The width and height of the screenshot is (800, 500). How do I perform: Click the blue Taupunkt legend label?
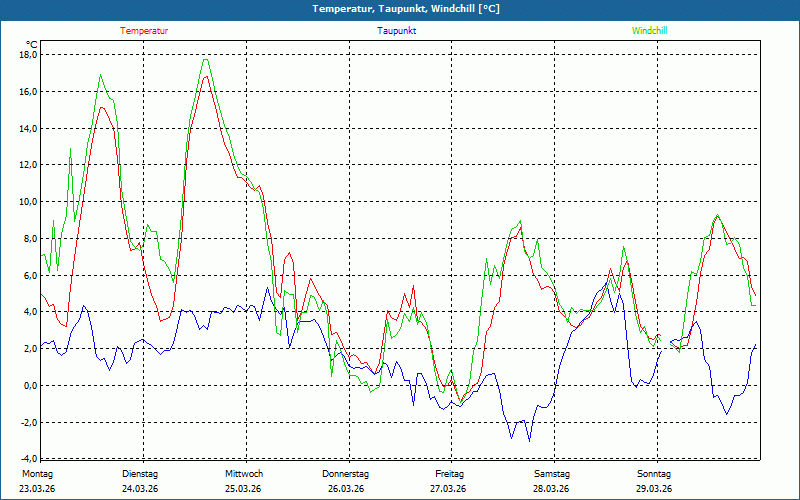tap(396, 31)
